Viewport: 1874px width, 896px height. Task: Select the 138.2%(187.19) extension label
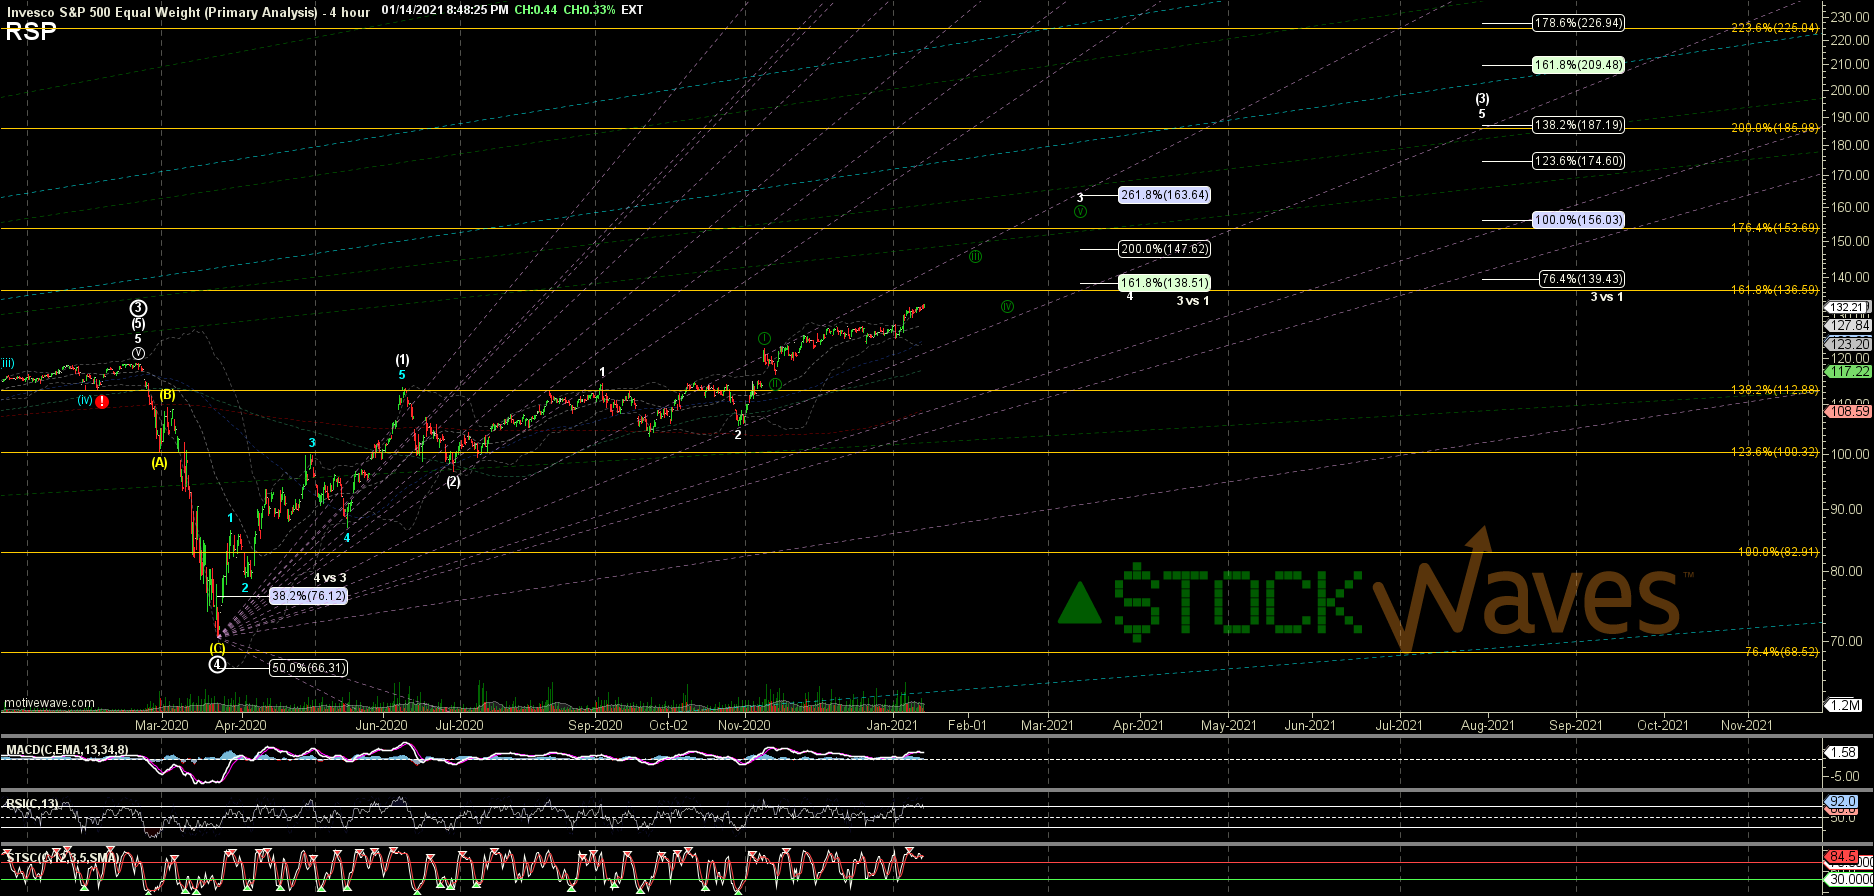[1578, 125]
